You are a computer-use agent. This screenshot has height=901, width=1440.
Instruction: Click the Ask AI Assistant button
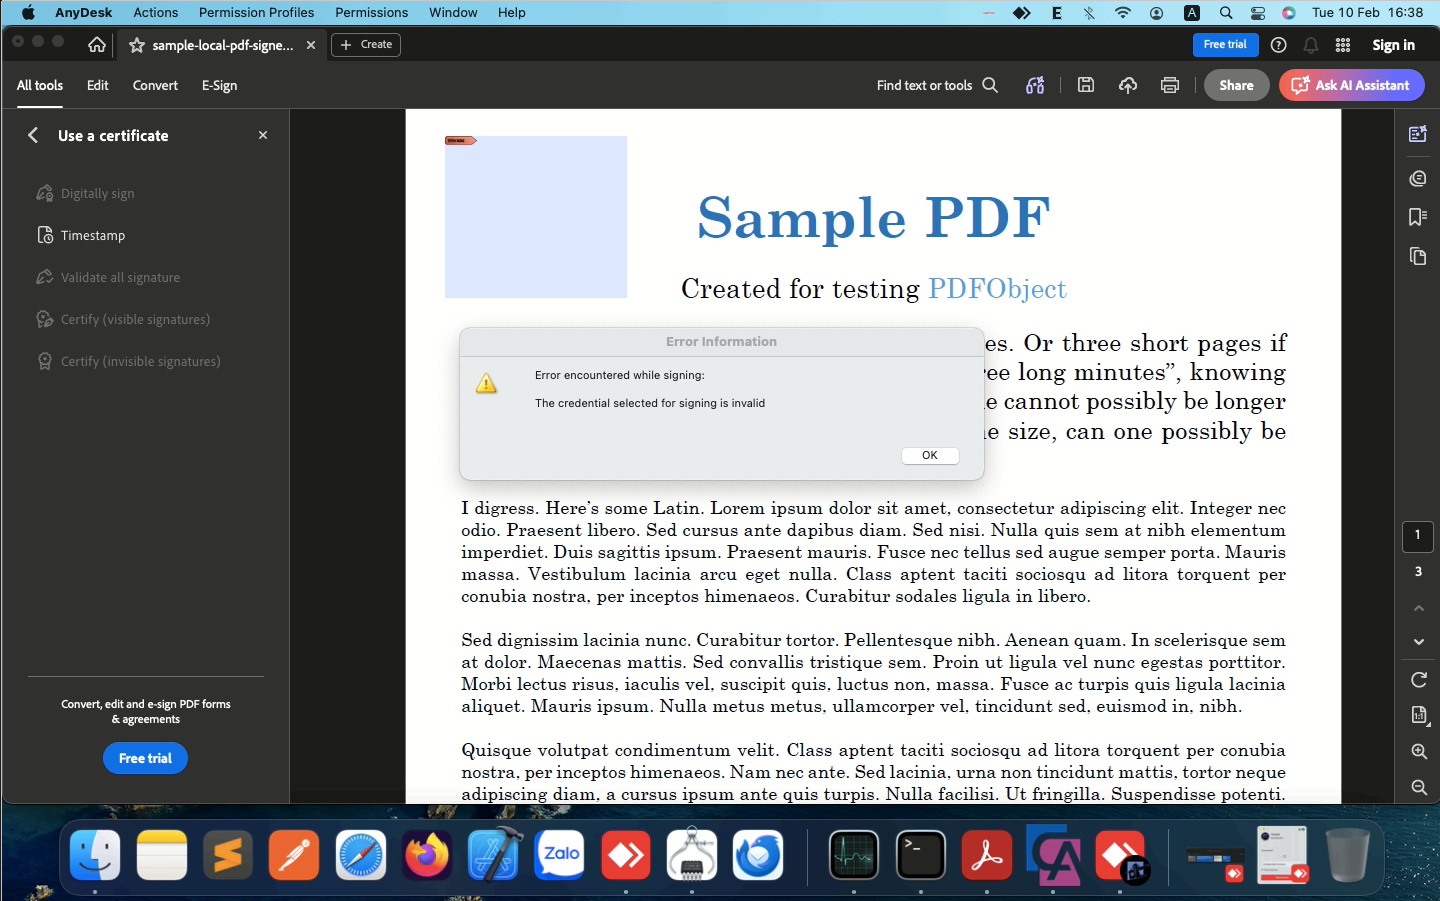(1351, 85)
